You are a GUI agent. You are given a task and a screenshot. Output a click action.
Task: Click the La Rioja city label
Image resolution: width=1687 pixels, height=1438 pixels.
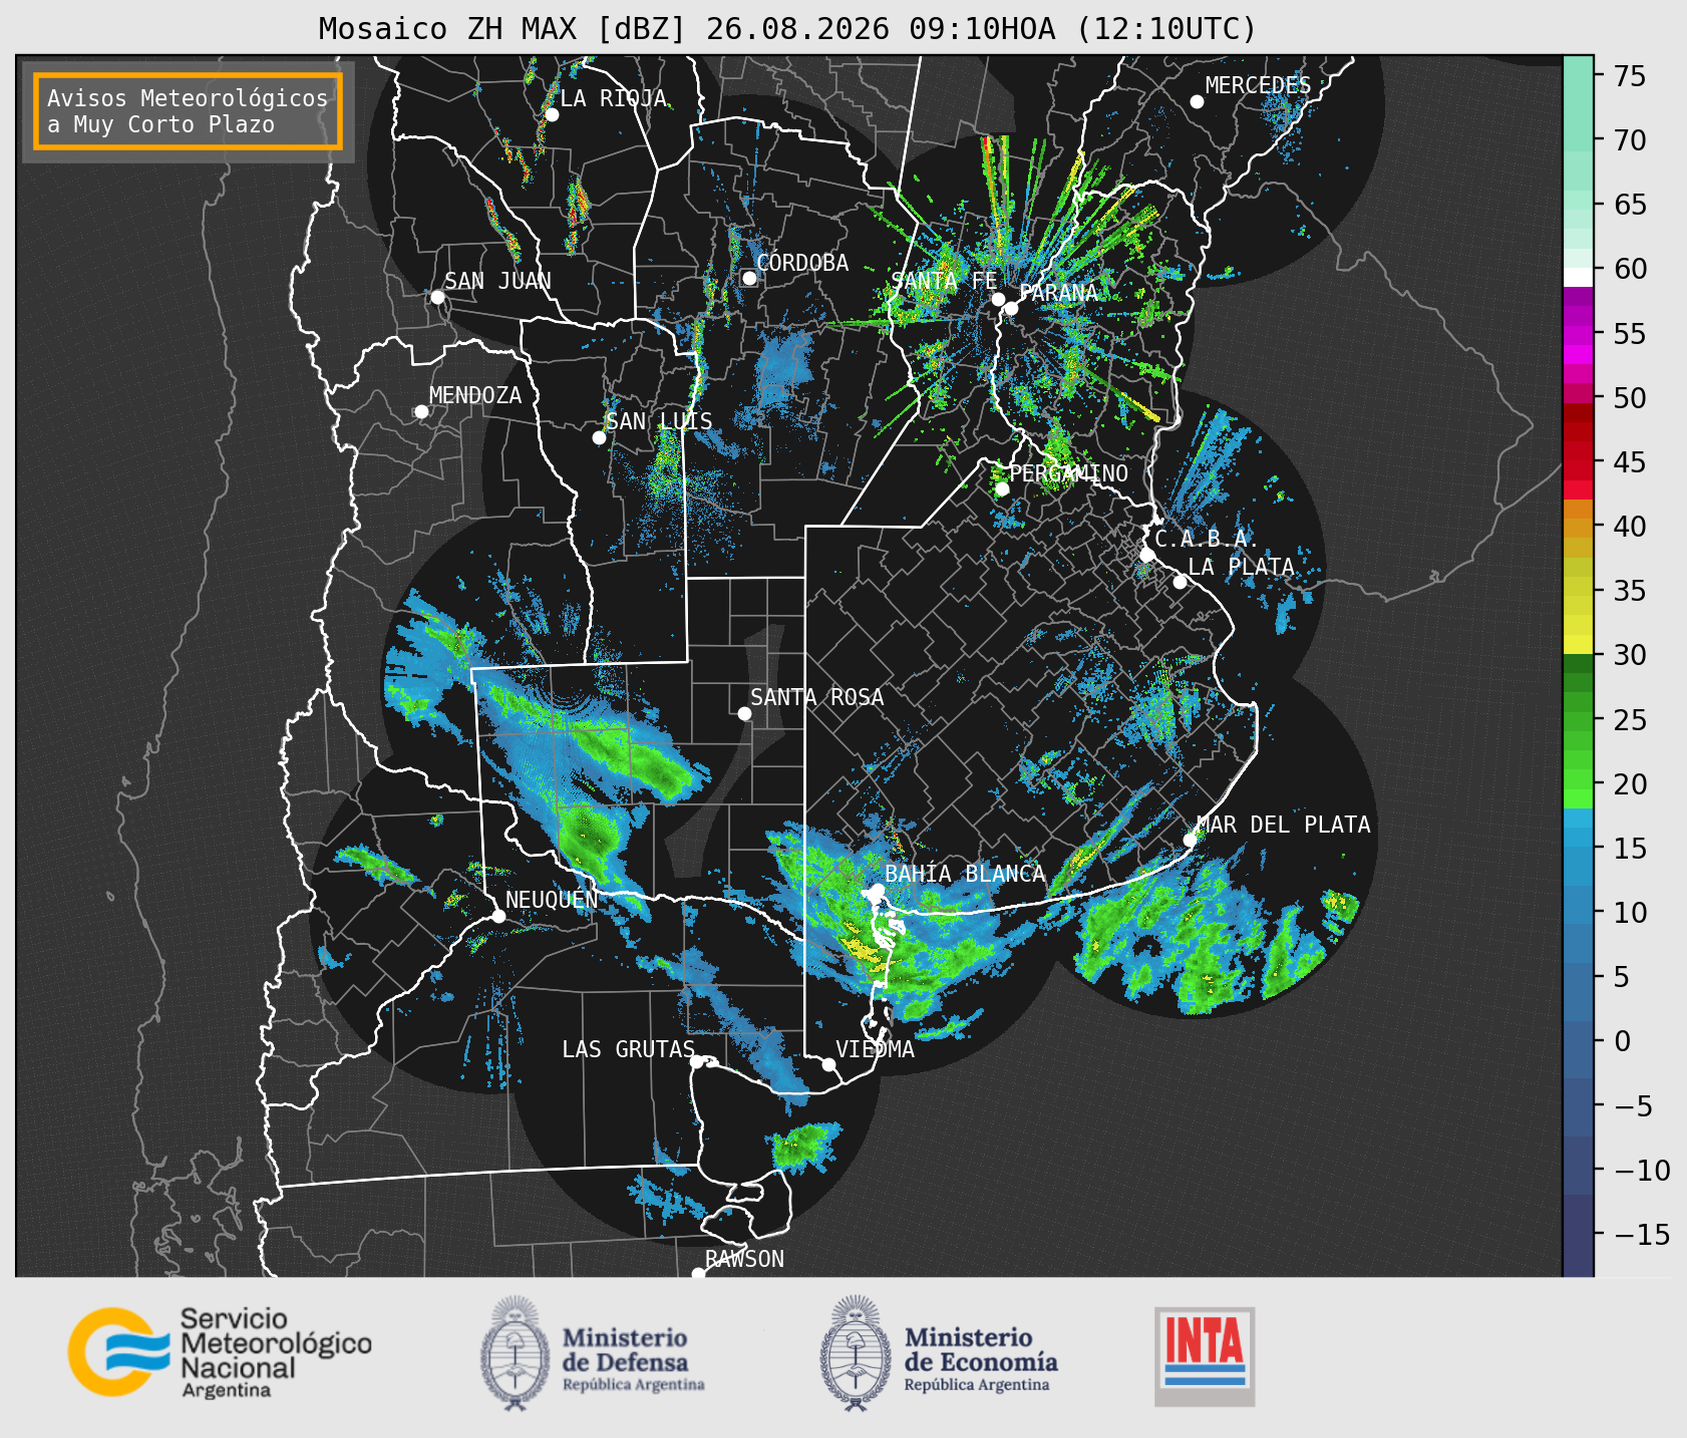coord(613,98)
